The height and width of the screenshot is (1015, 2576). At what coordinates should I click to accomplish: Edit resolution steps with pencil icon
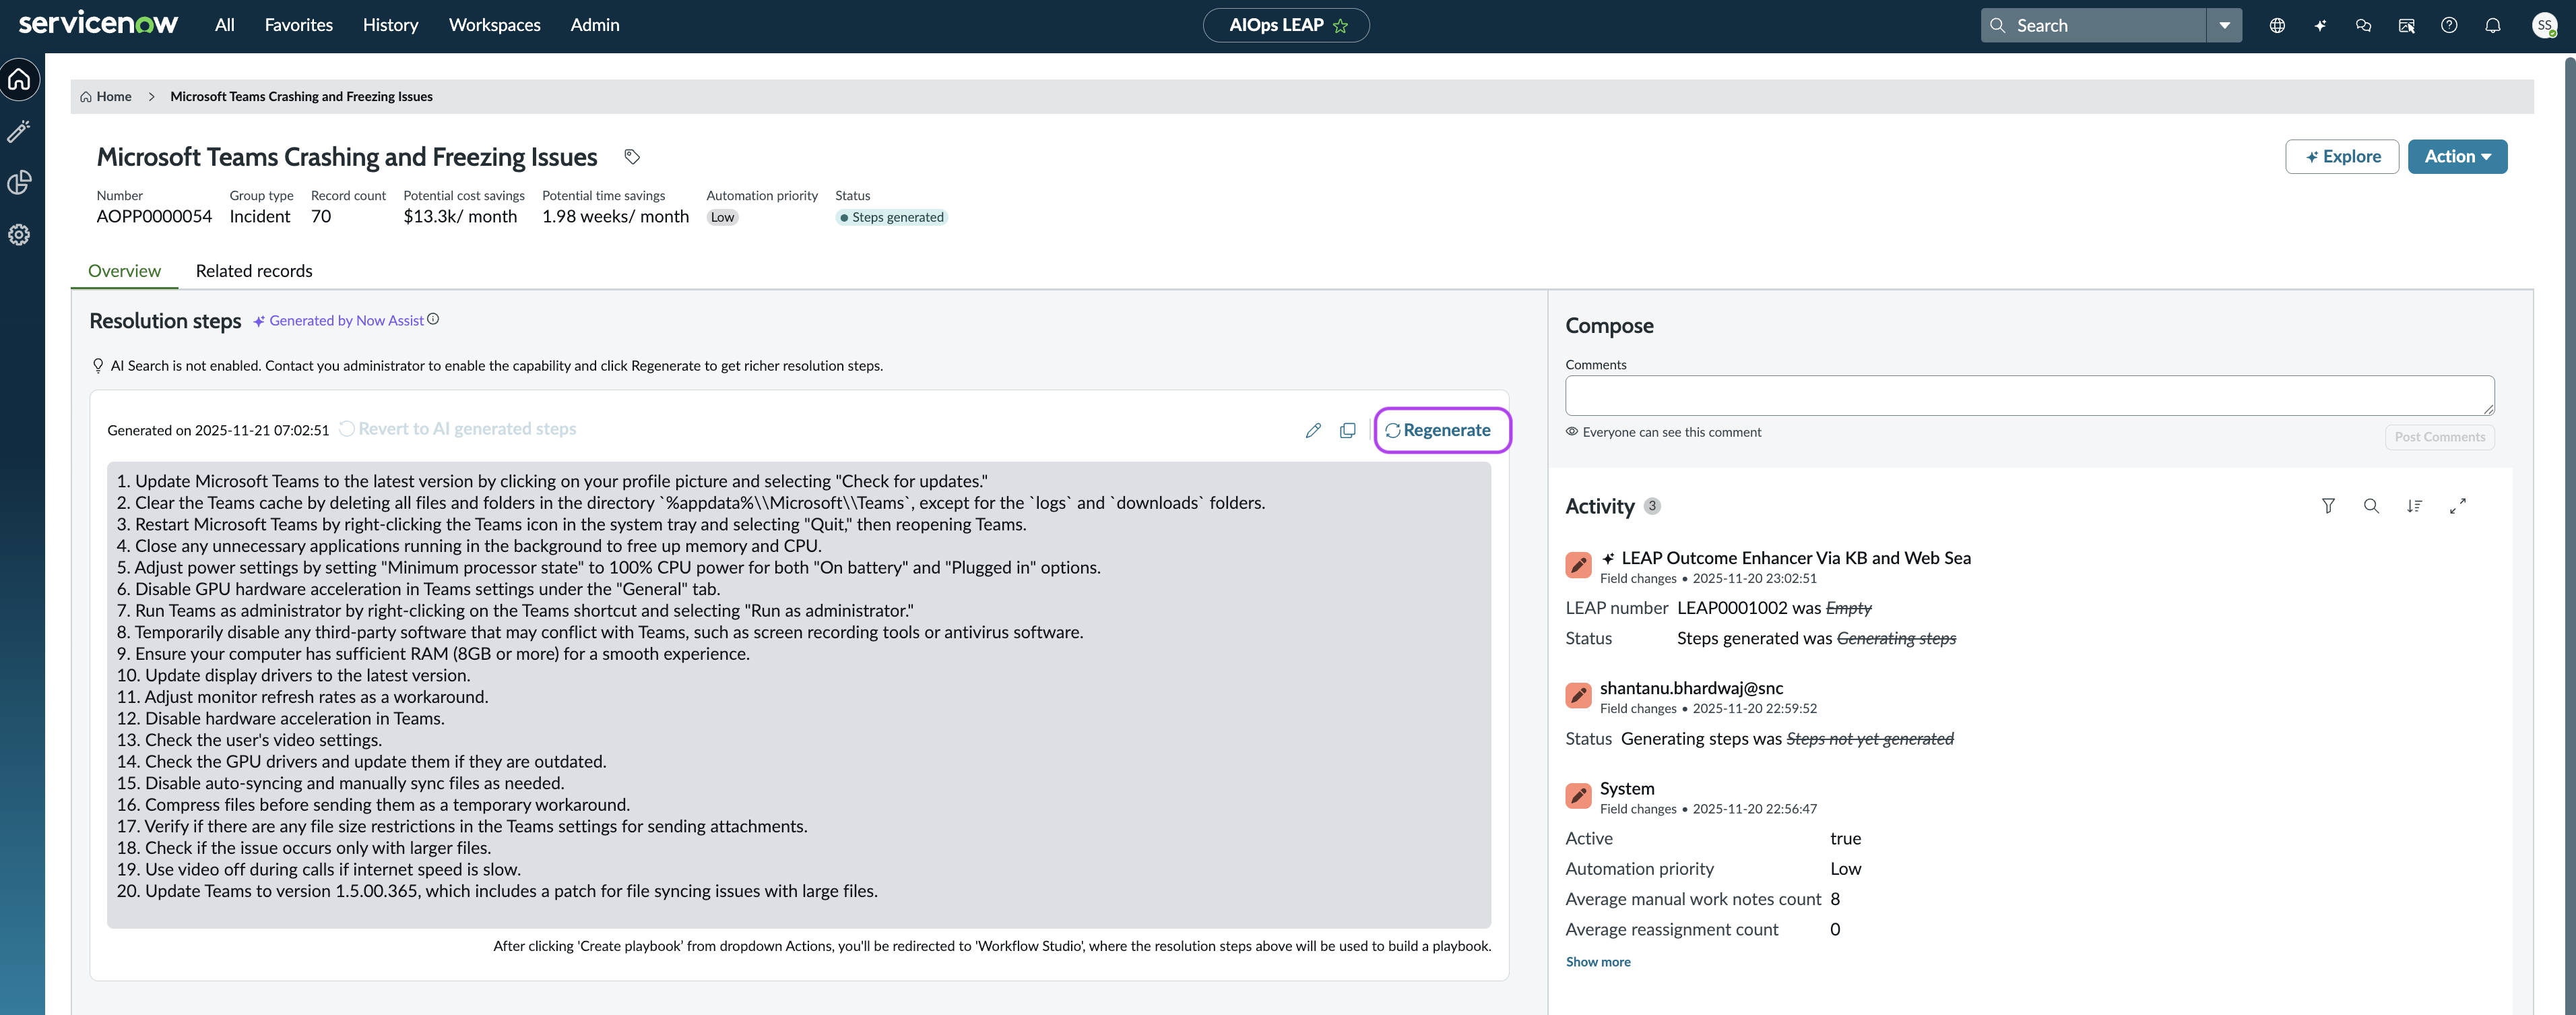[x=1313, y=430]
